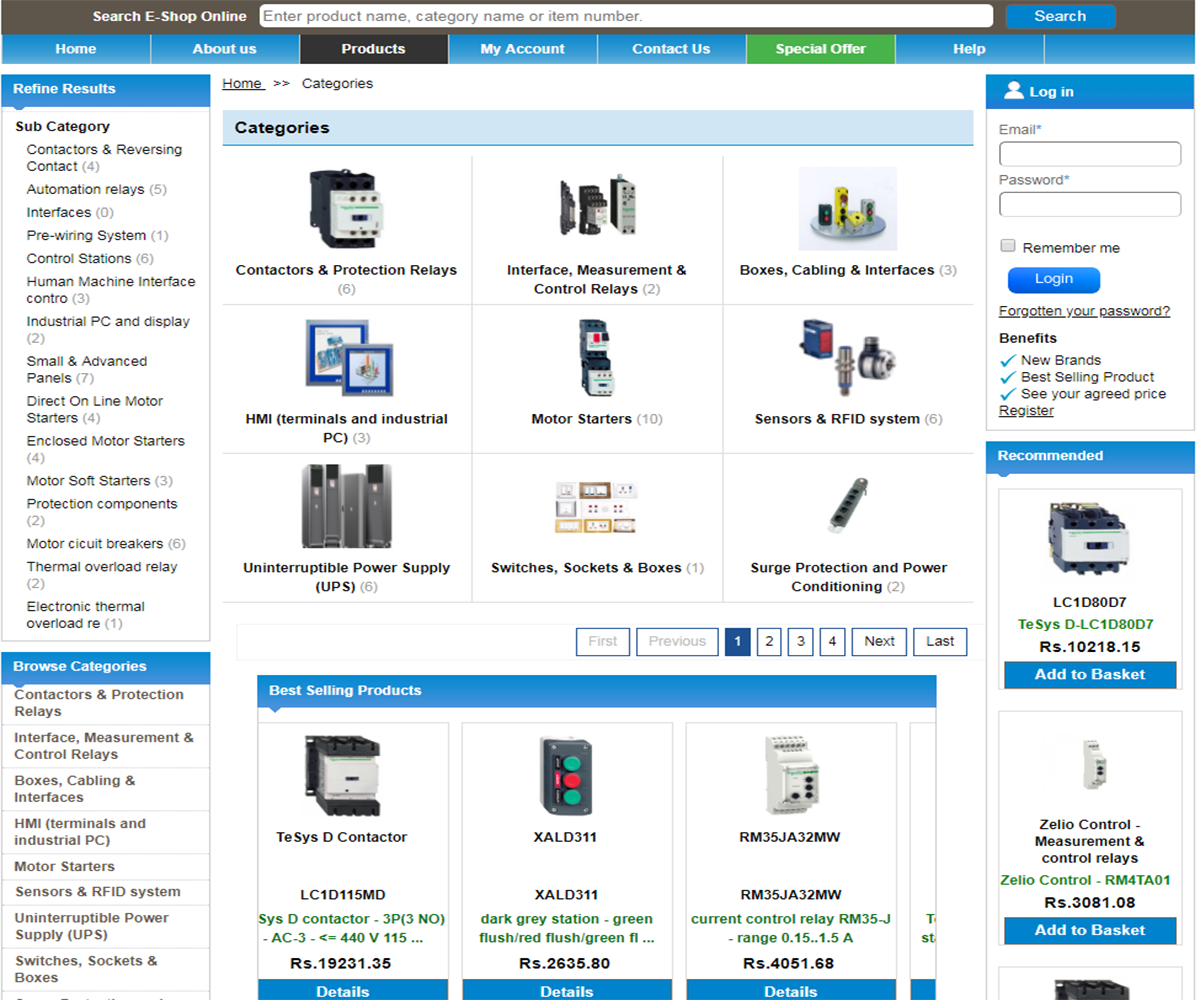Open TeSys D-LC1D80D7 green product link
This screenshot has width=1200, height=1000.
[x=1086, y=624]
